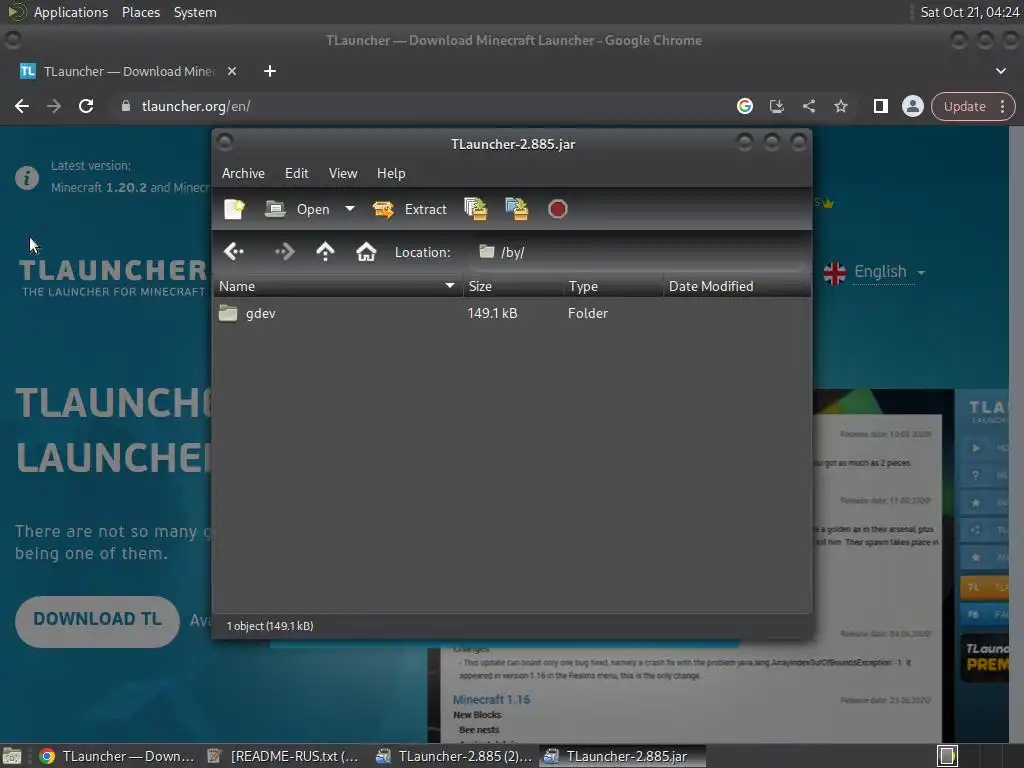
Task: Click the TLauncher logo on the webpage
Action: 112,278
